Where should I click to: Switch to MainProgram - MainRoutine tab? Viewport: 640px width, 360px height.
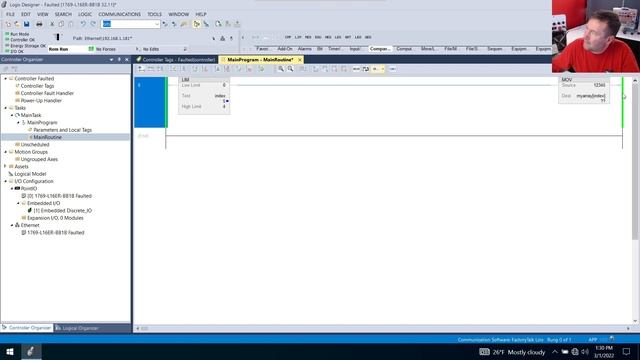pos(260,60)
